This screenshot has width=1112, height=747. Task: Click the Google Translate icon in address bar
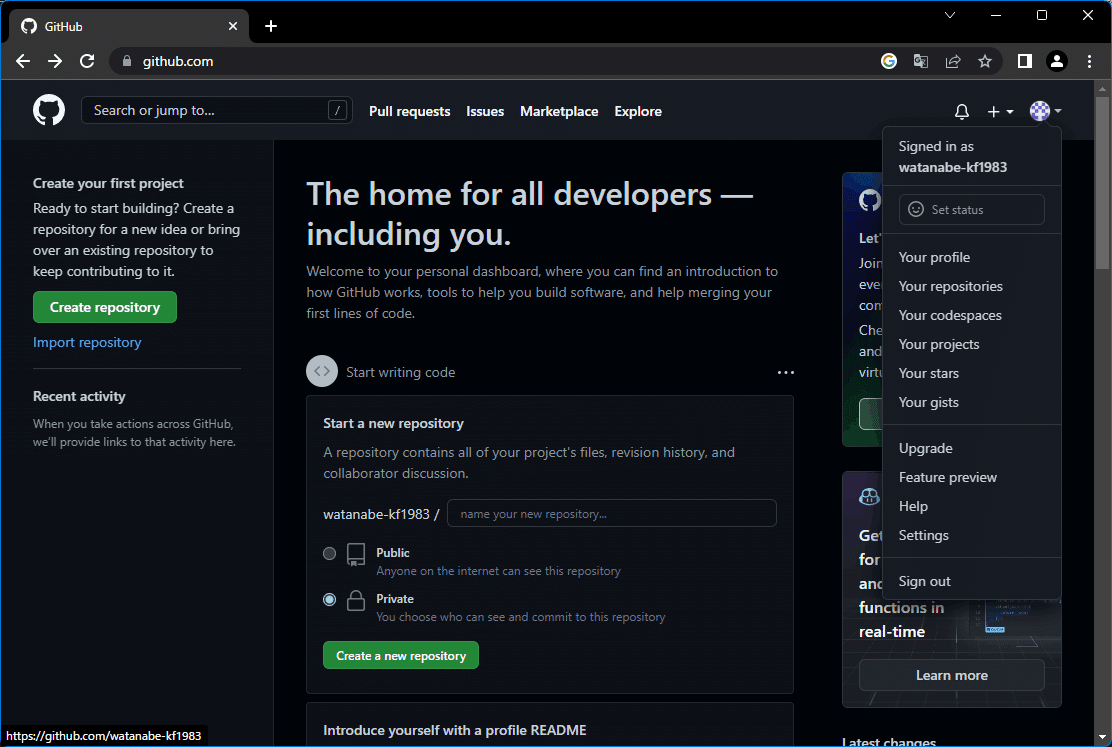921,62
